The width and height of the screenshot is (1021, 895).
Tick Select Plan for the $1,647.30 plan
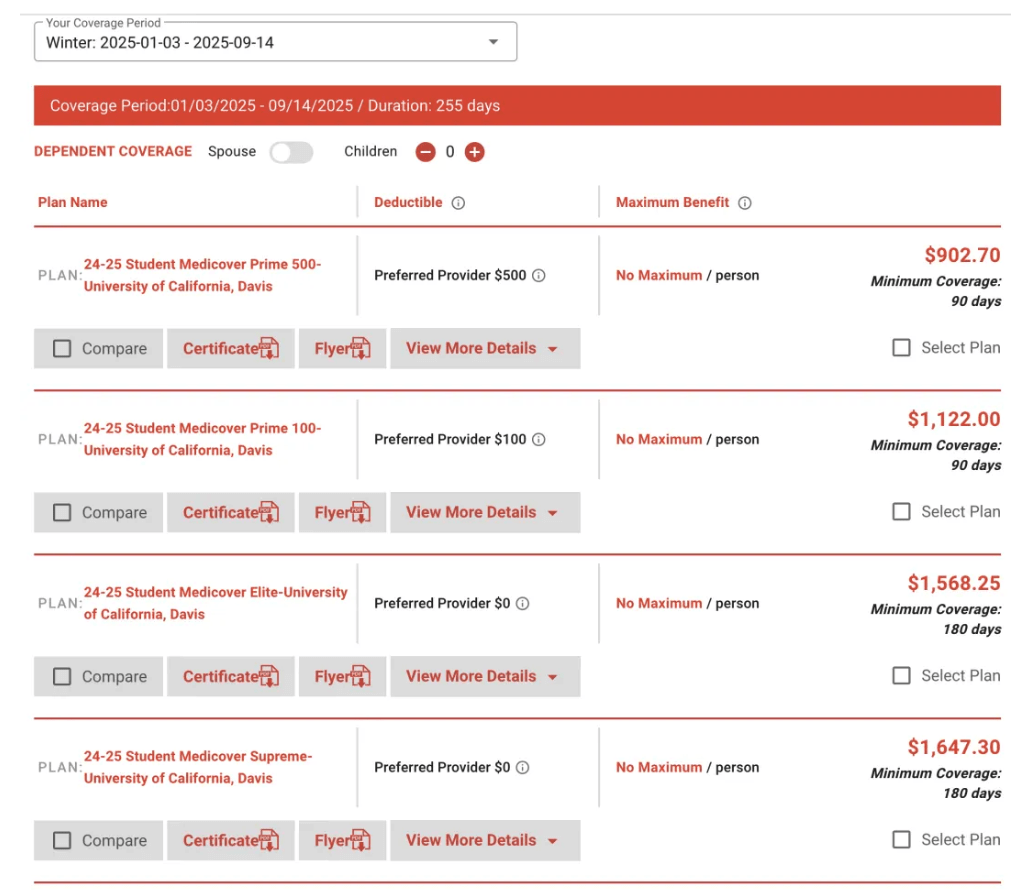tap(901, 840)
